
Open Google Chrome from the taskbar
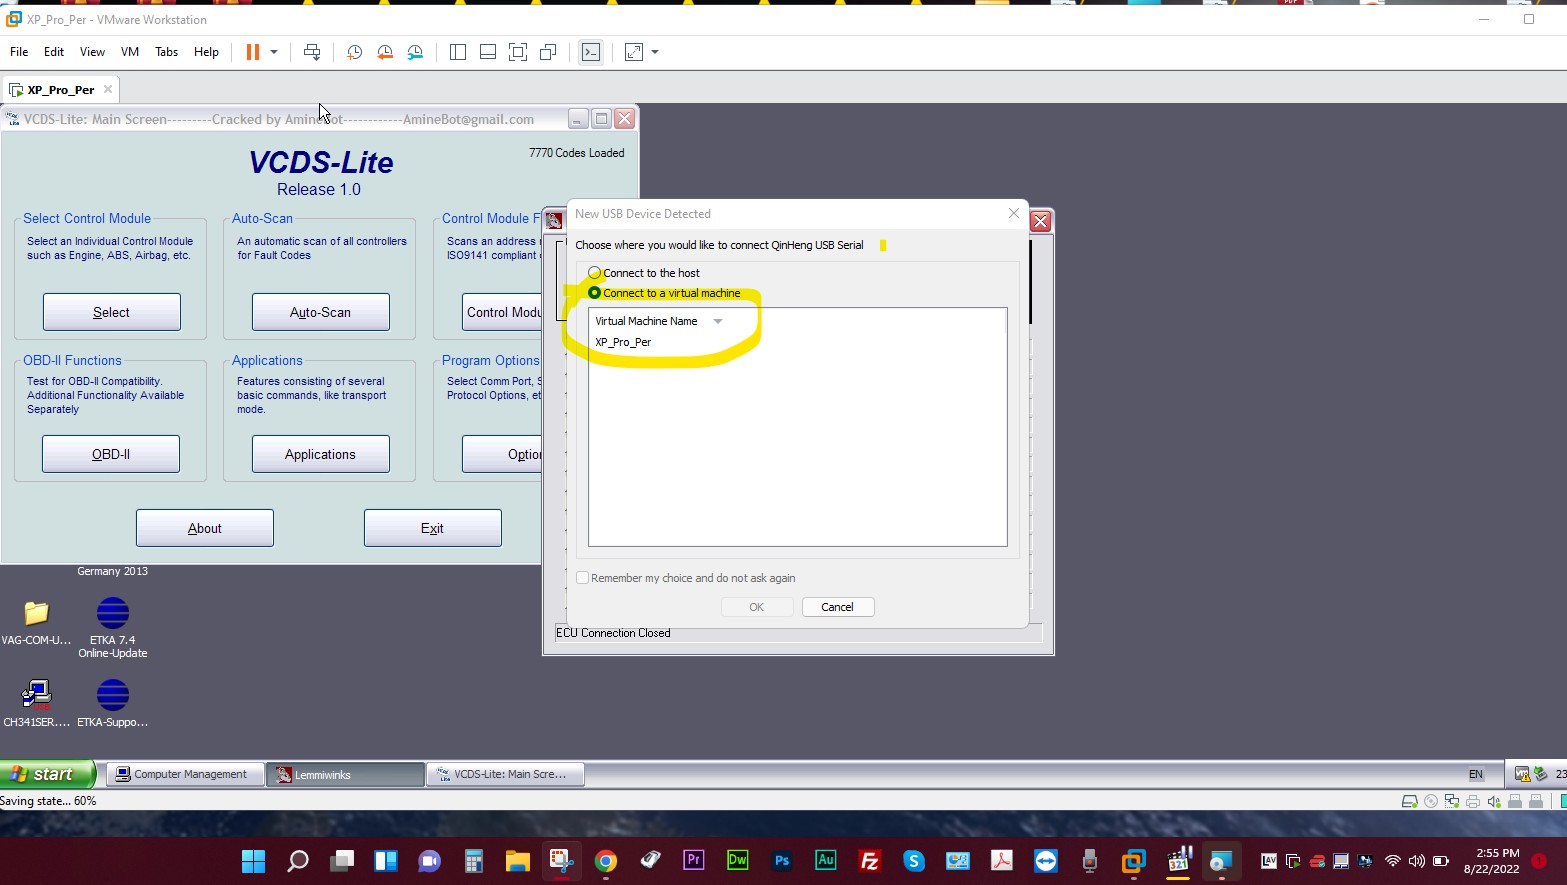pyautogui.click(x=605, y=861)
